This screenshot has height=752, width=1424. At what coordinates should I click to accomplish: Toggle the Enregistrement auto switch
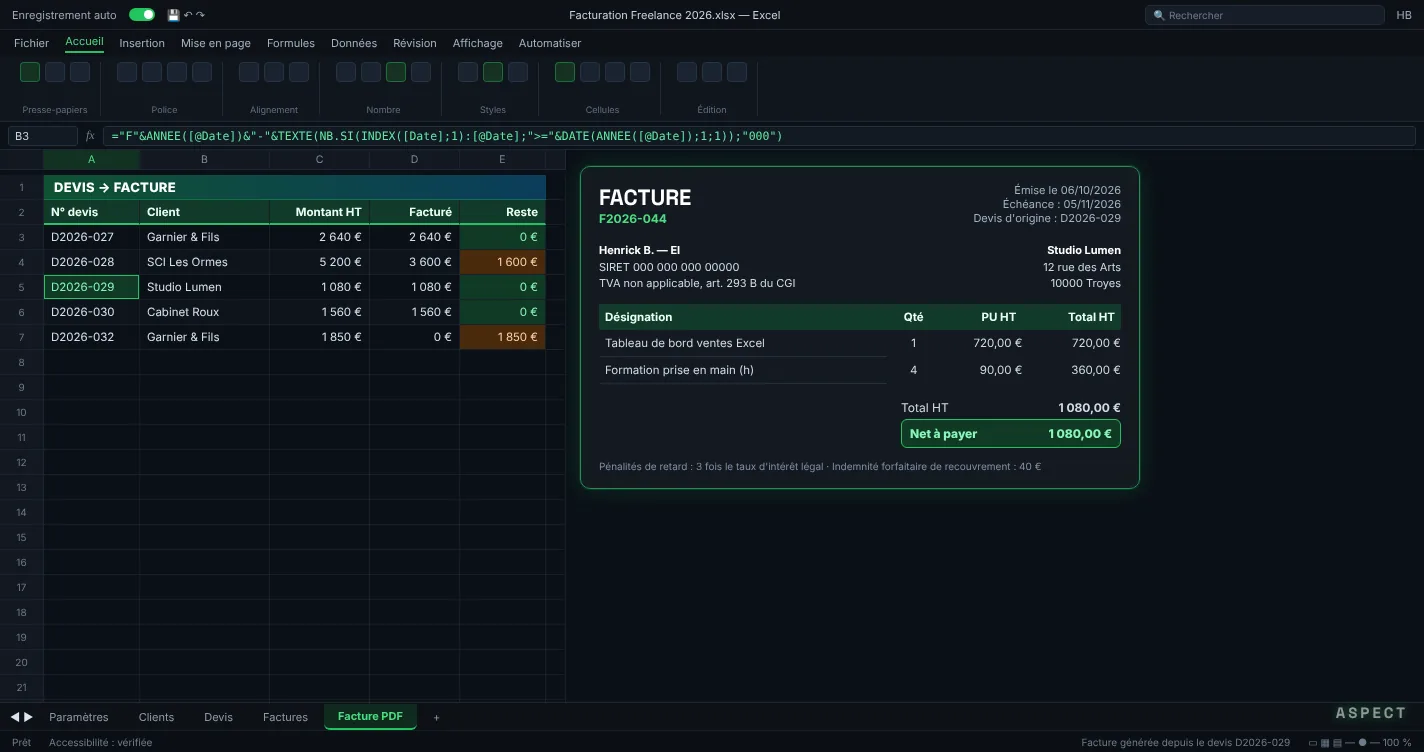[x=142, y=15]
